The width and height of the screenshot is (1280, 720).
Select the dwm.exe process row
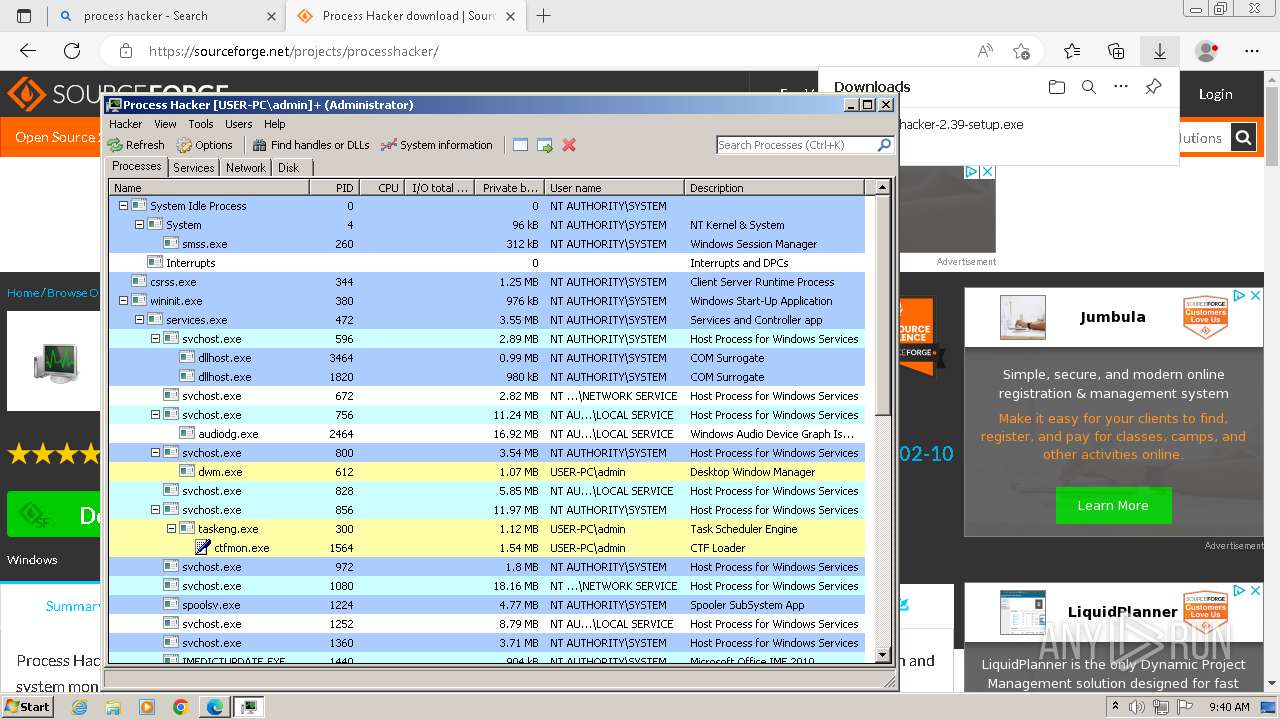pyautogui.click(x=487, y=472)
